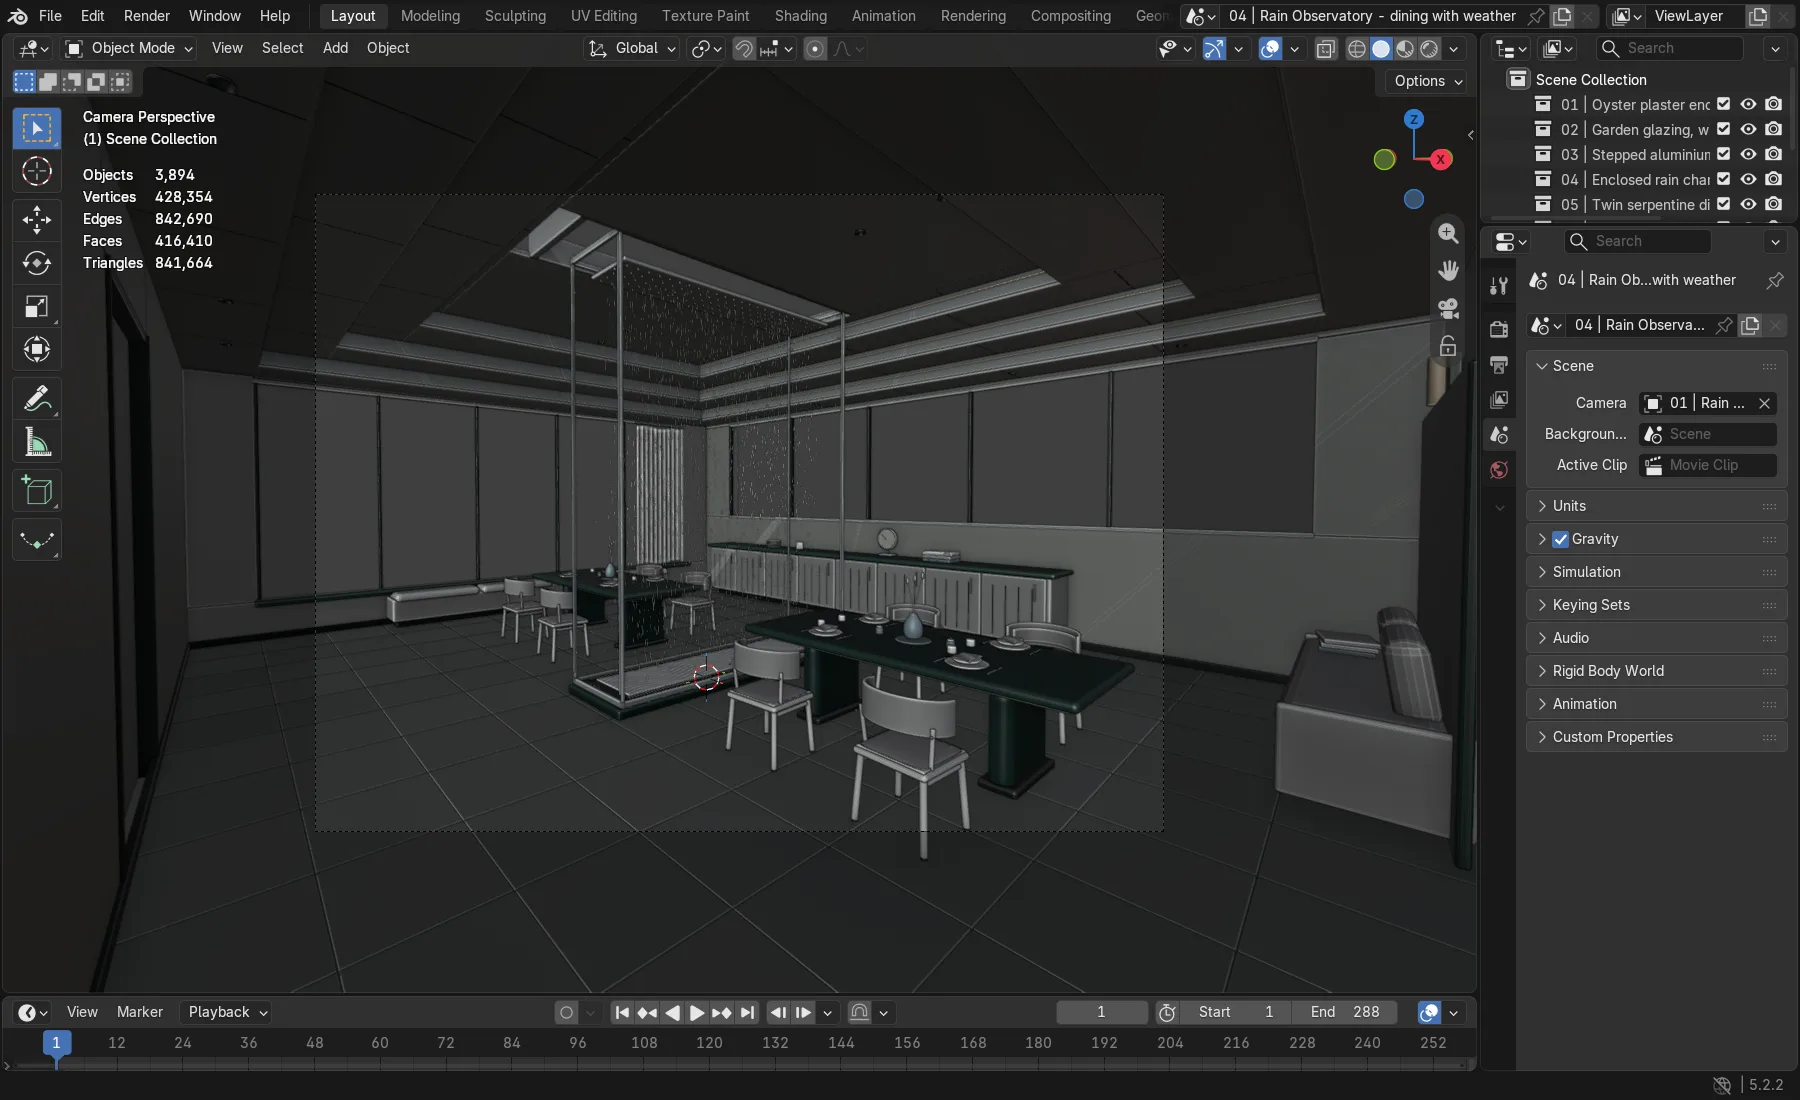Play the animation in reverse
1800x1100 pixels.
pos(672,1012)
